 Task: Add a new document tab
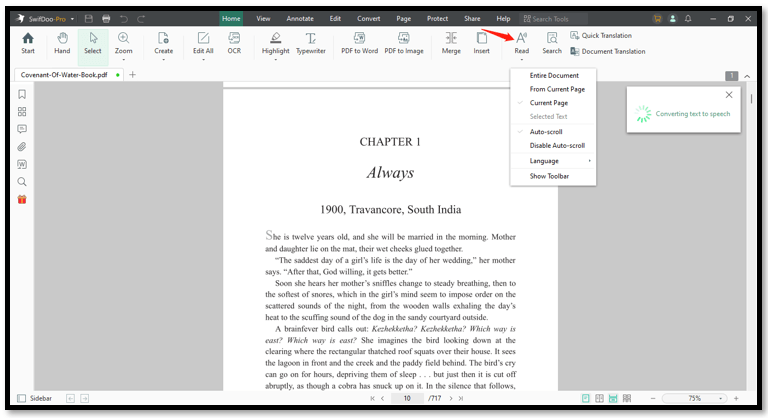132,74
